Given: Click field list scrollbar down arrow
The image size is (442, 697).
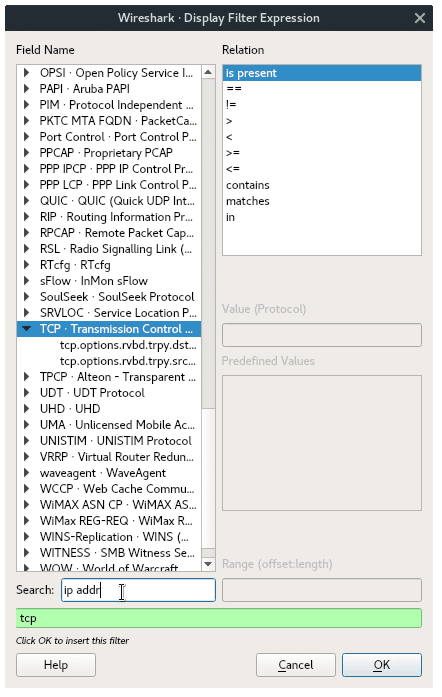Looking at the screenshot, I should point(208,565).
